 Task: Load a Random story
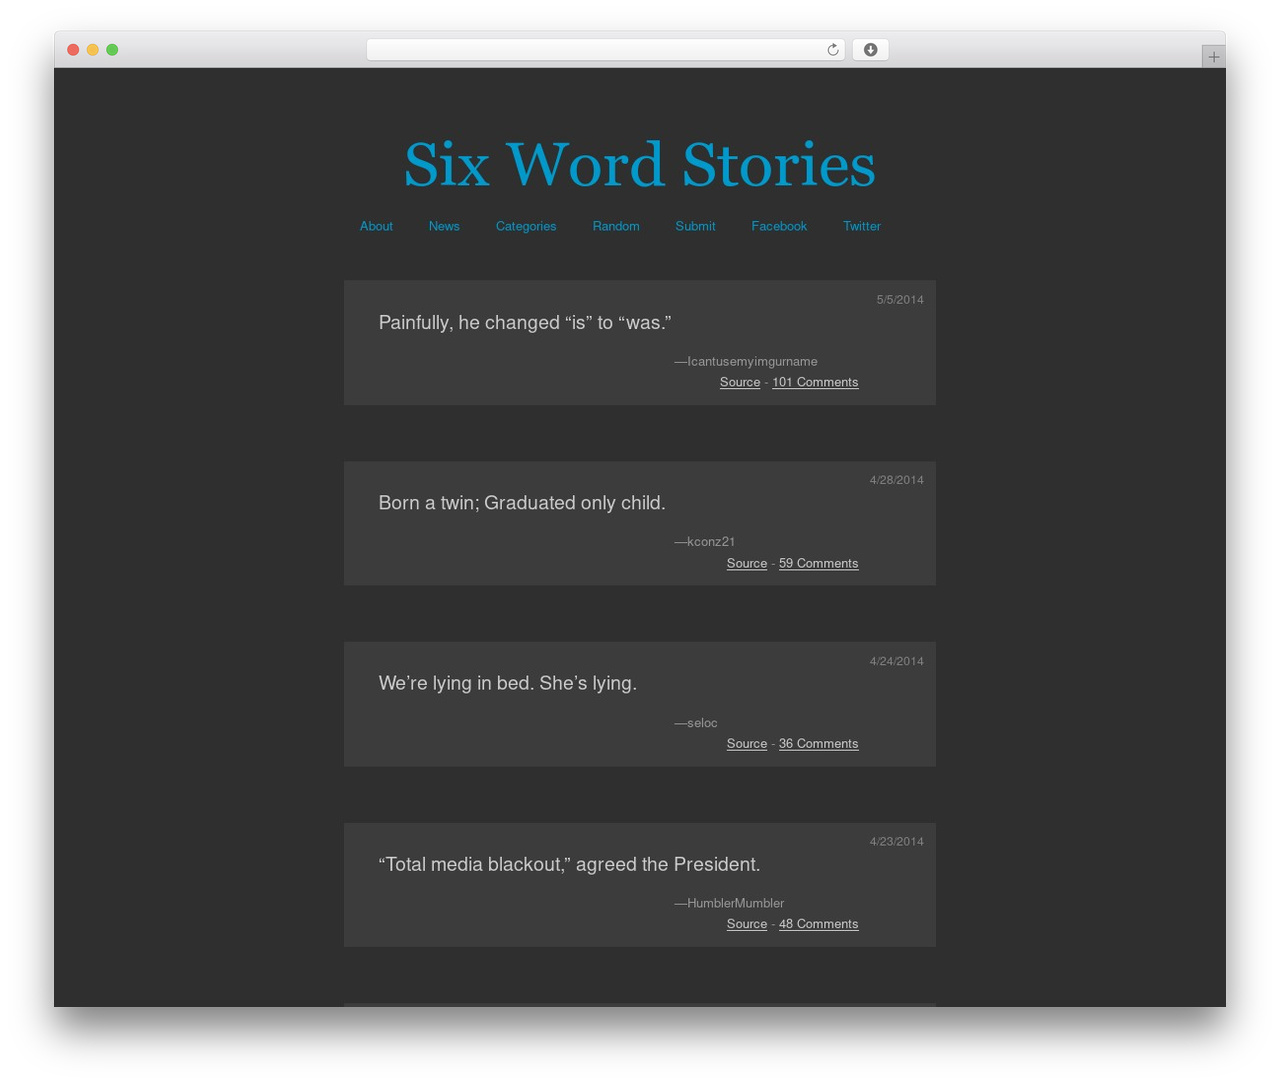(616, 226)
